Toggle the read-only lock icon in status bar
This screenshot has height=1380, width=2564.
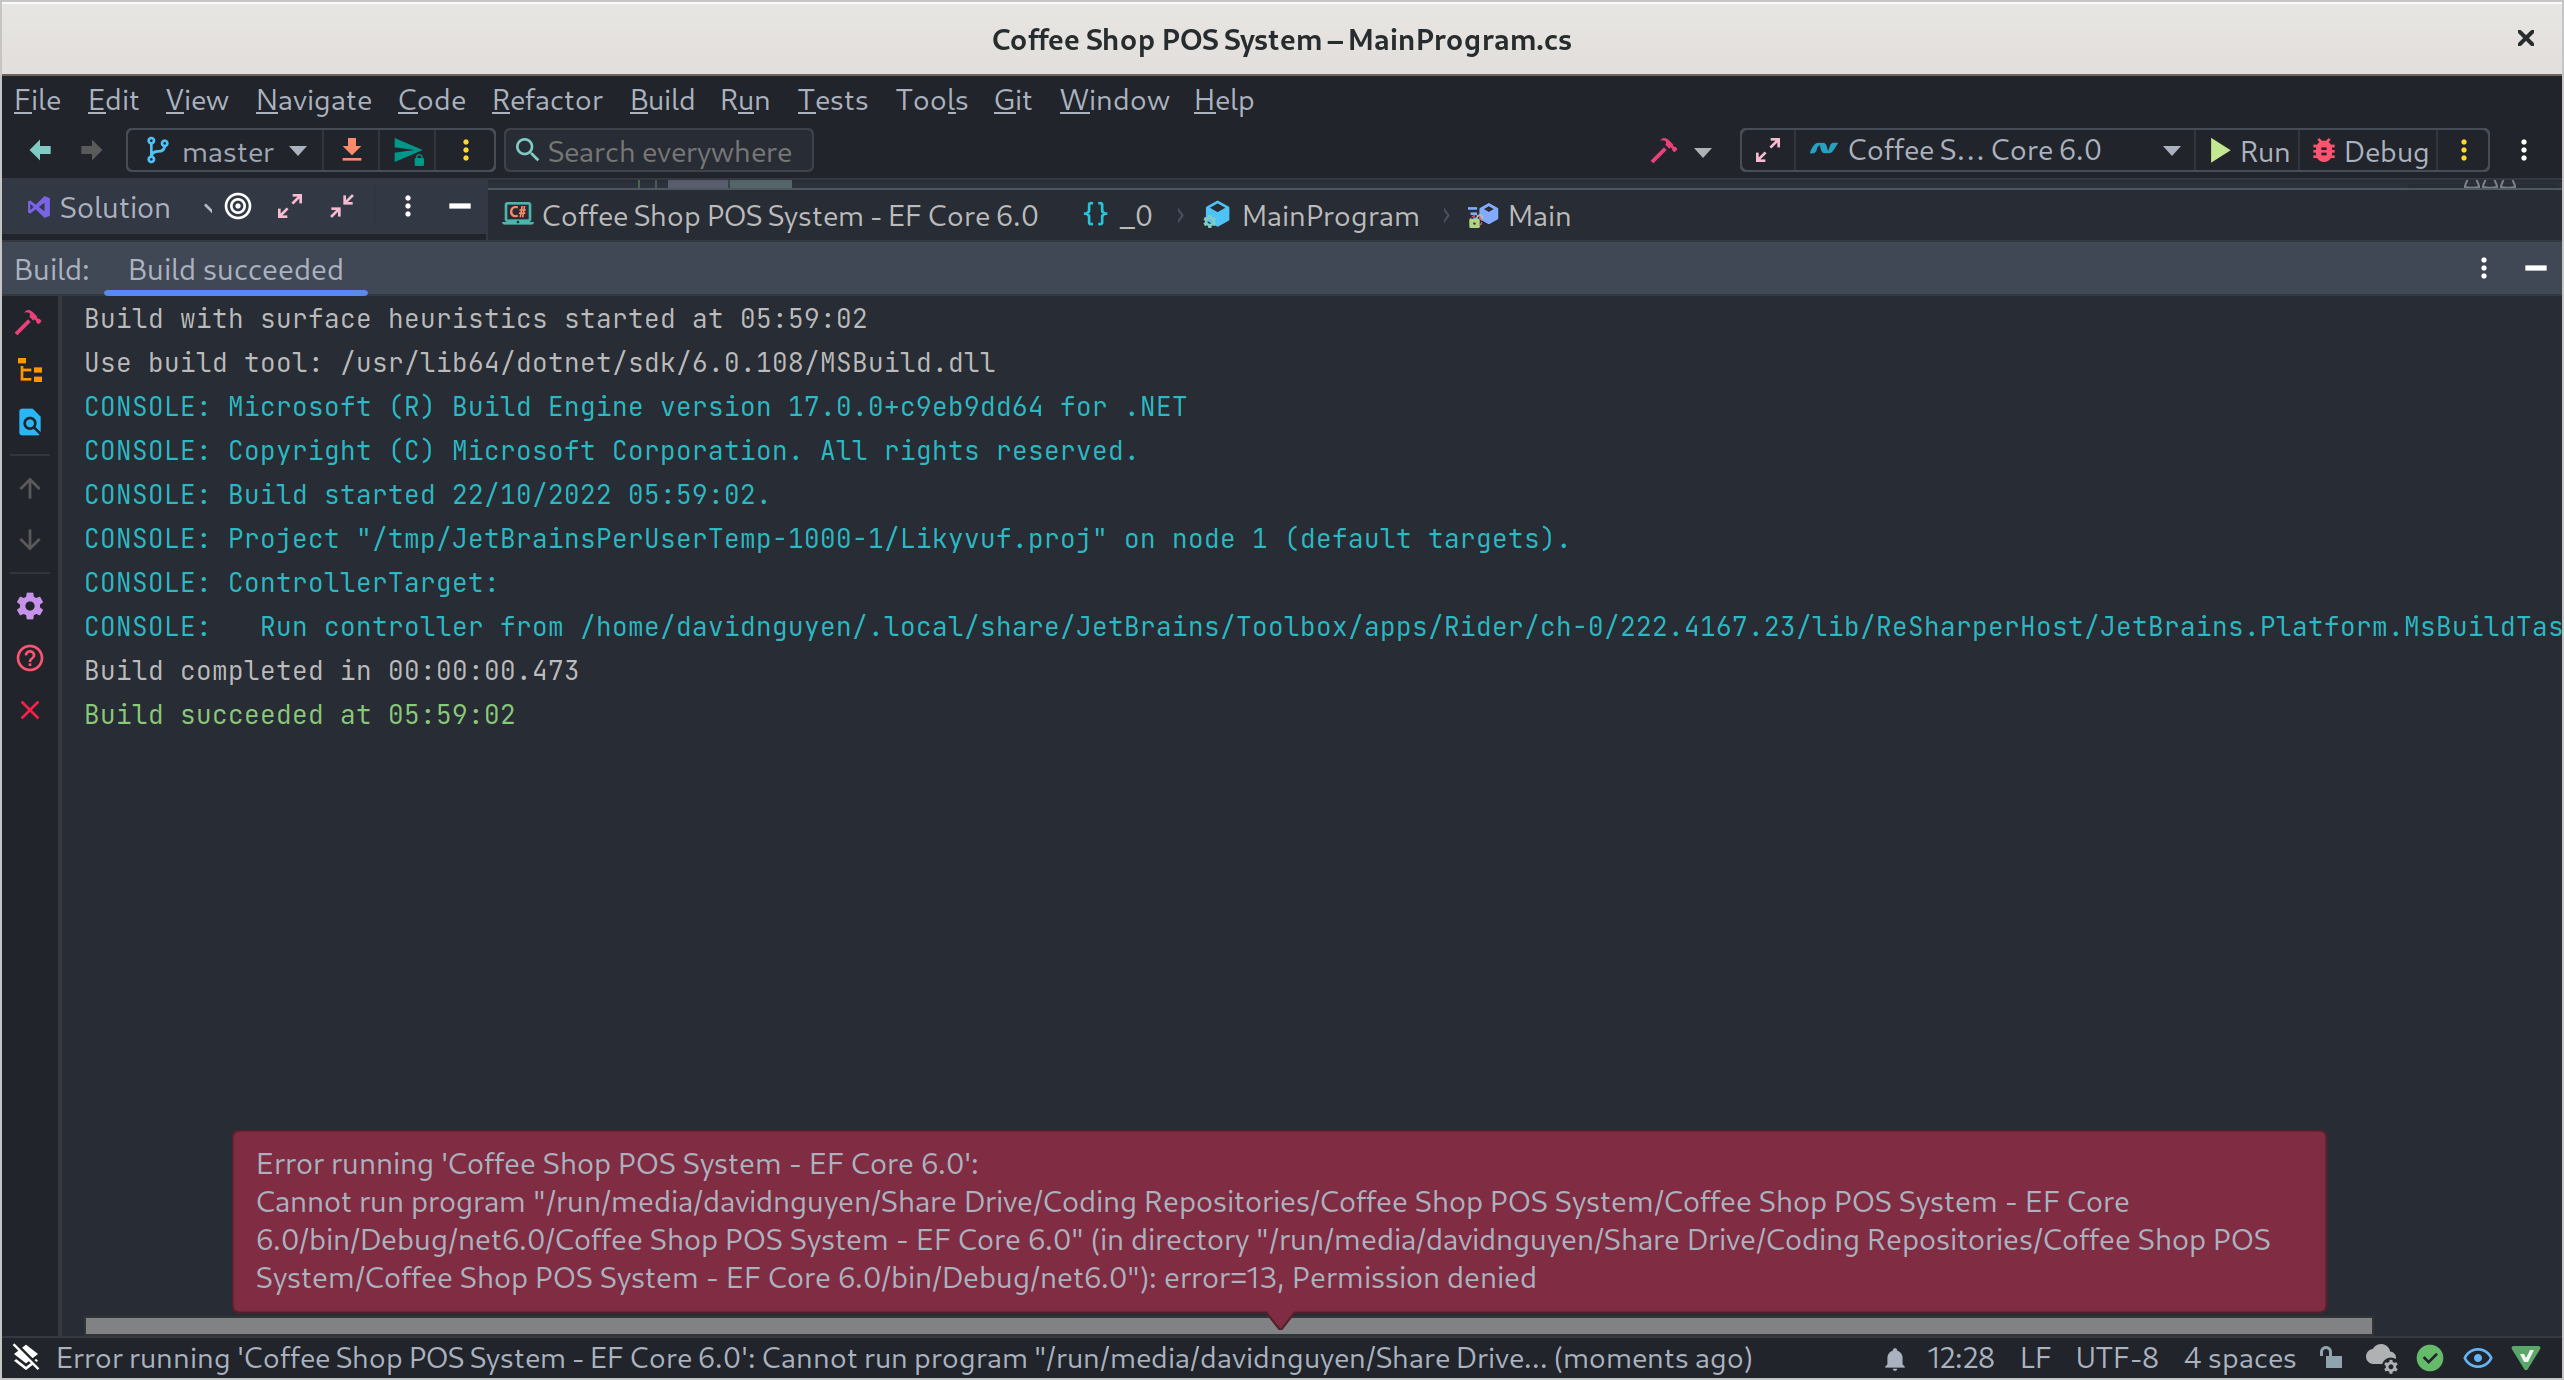[2331, 1359]
